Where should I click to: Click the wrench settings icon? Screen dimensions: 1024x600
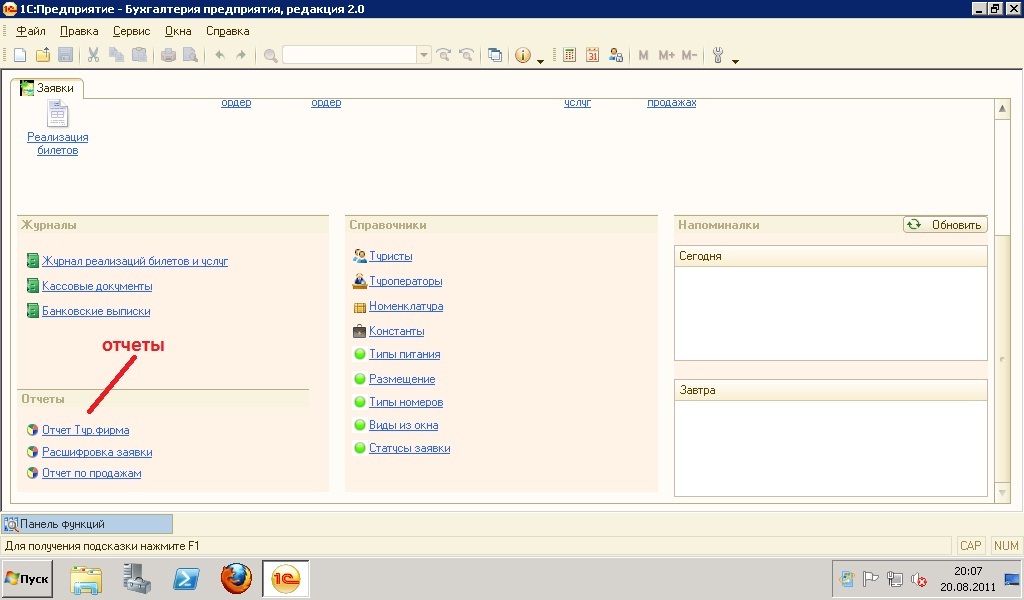tap(718, 55)
